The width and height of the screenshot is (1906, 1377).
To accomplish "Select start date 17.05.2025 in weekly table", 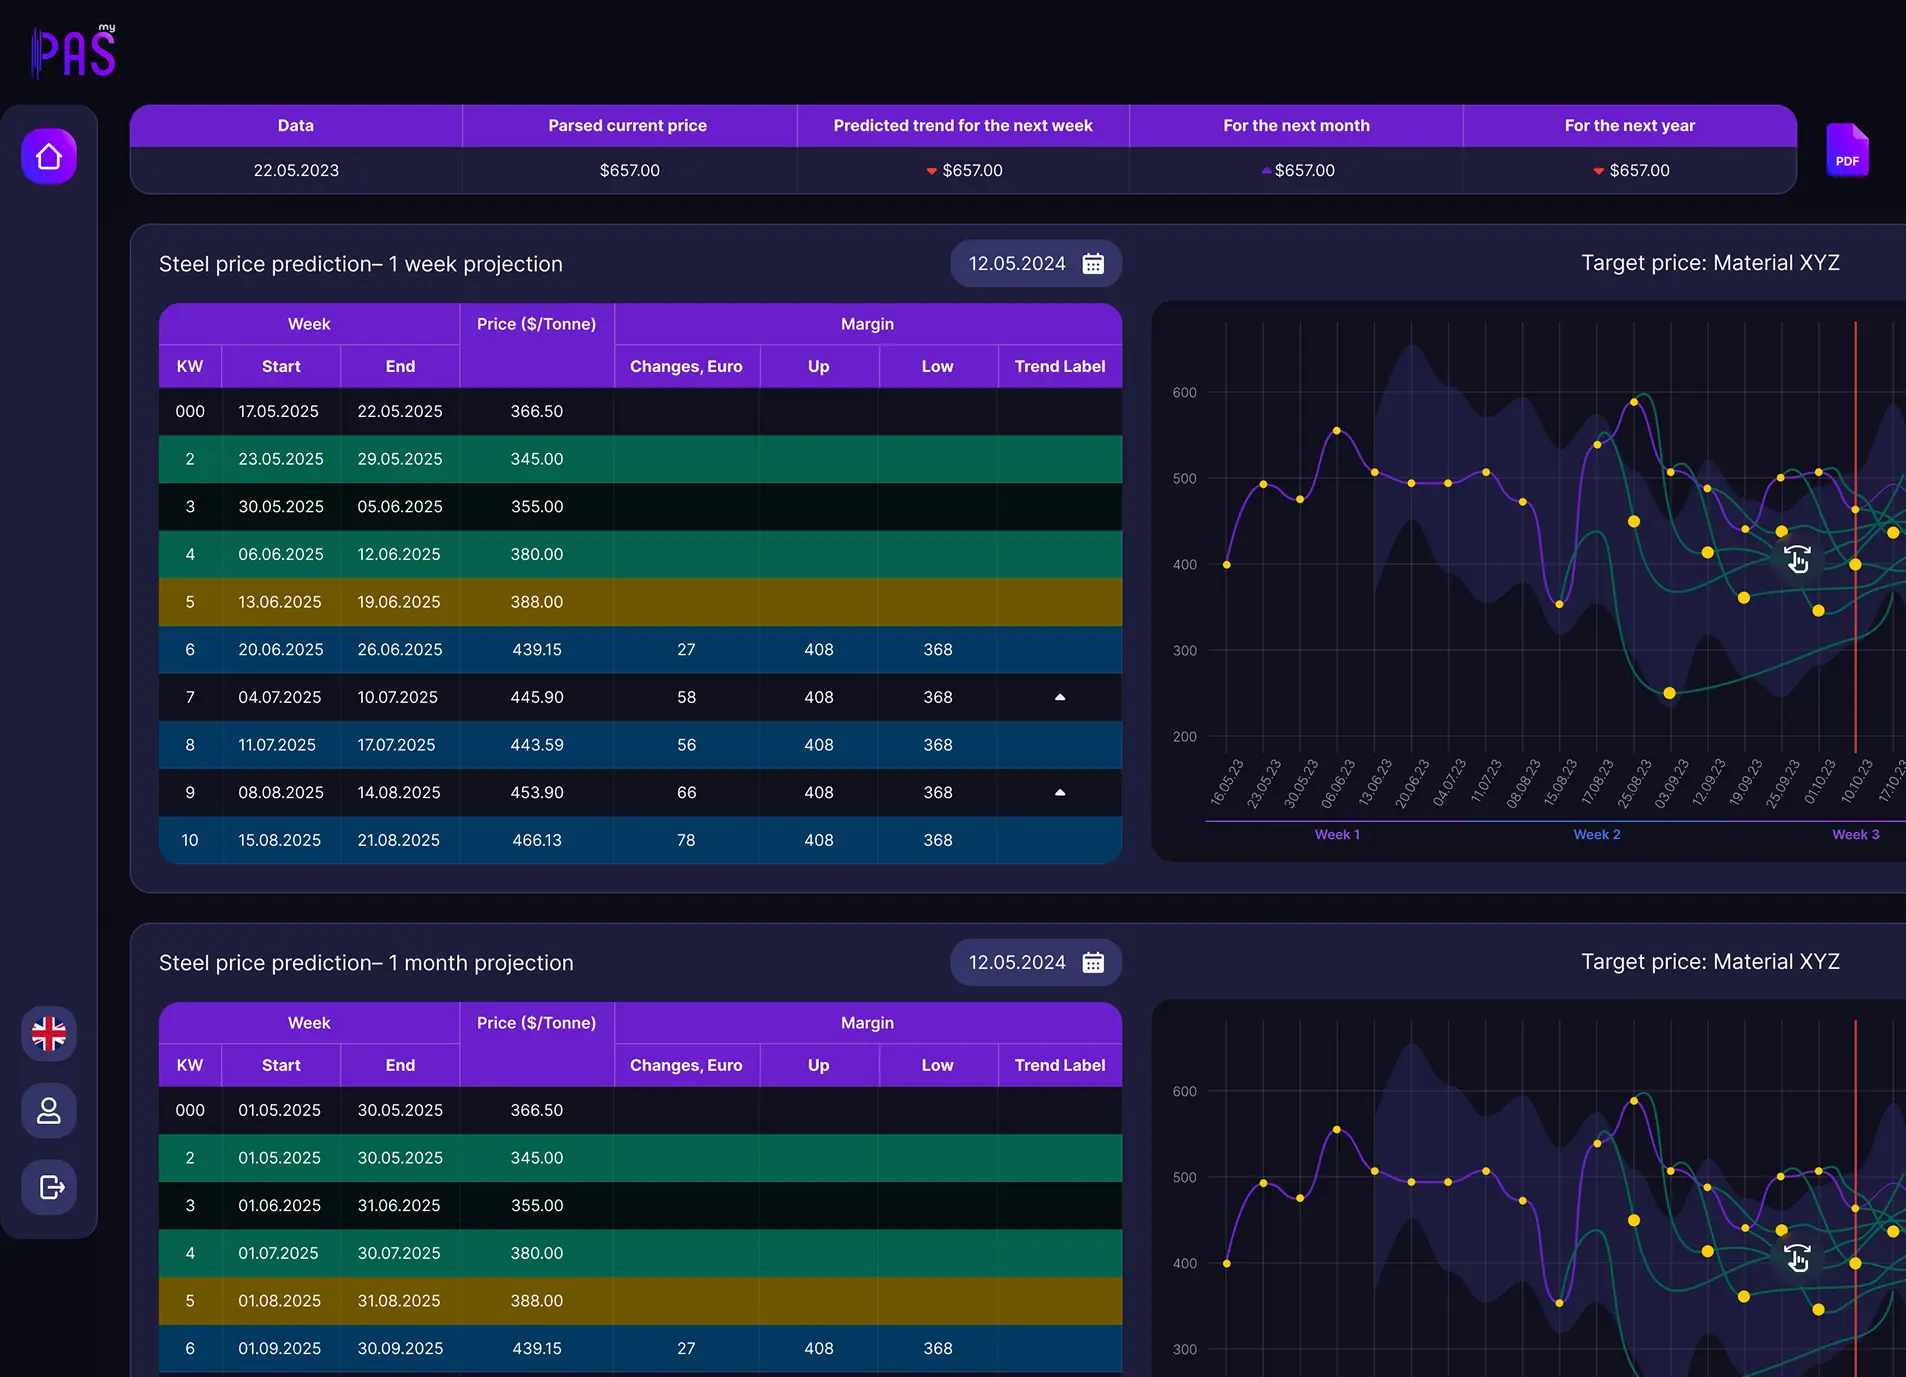I will pyautogui.click(x=279, y=412).
